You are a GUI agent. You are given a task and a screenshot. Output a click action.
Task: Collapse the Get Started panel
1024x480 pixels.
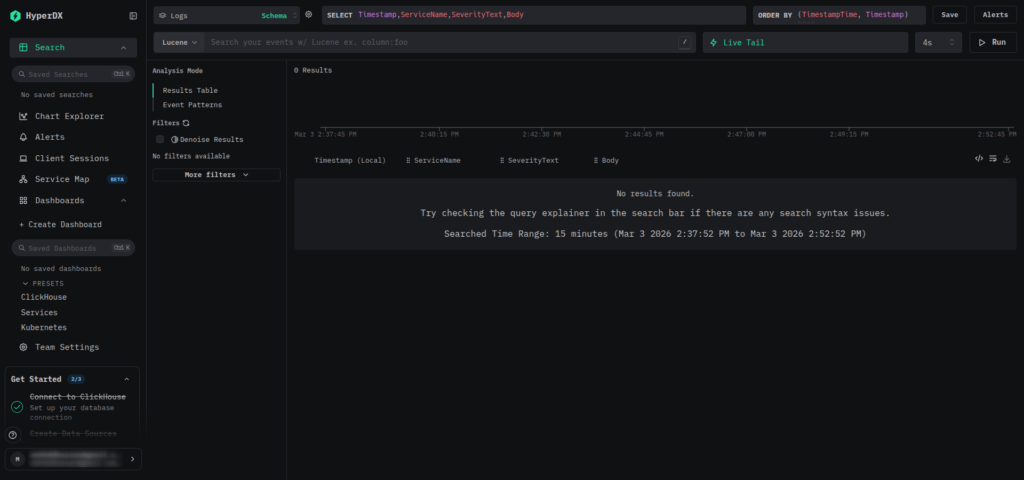tap(126, 380)
